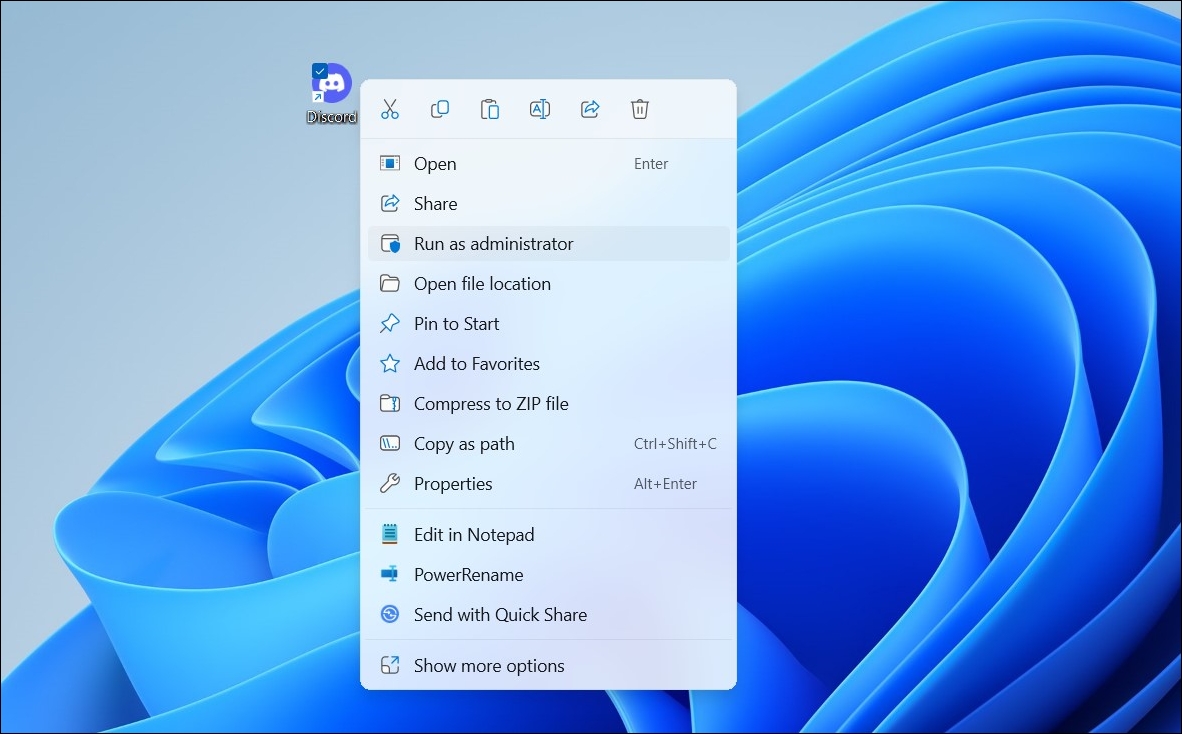Image resolution: width=1182 pixels, height=734 pixels.
Task: Compress the shortcut to a ZIP file
Action: tap(491, 403)
